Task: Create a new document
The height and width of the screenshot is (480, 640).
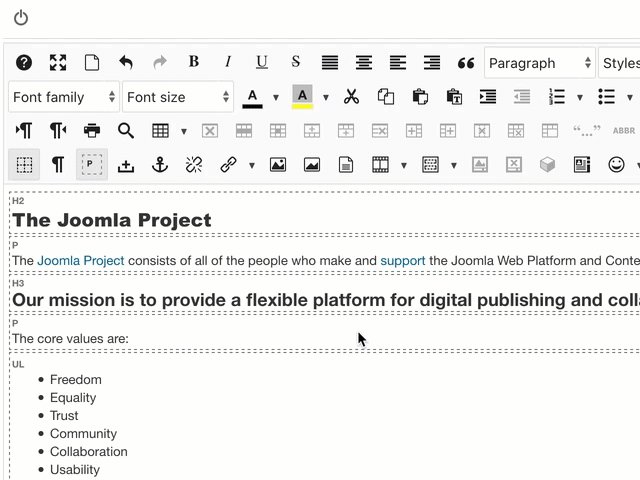Action: tap(92, 63)
